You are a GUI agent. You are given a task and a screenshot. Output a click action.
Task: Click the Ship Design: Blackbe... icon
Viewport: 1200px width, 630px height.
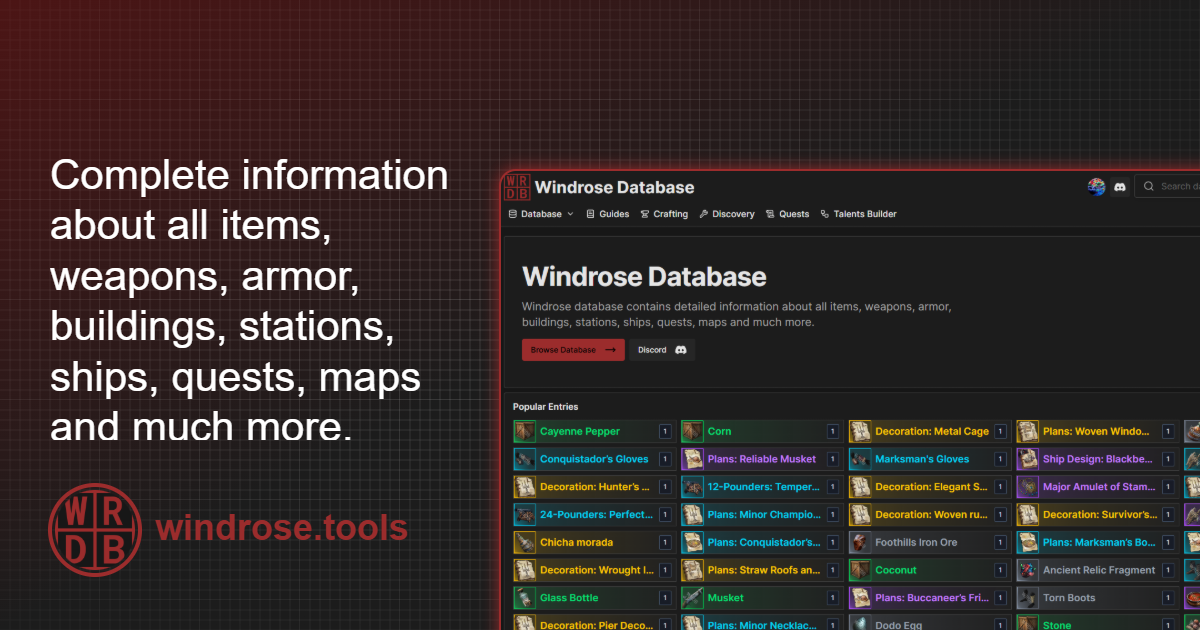(1028, 460)
